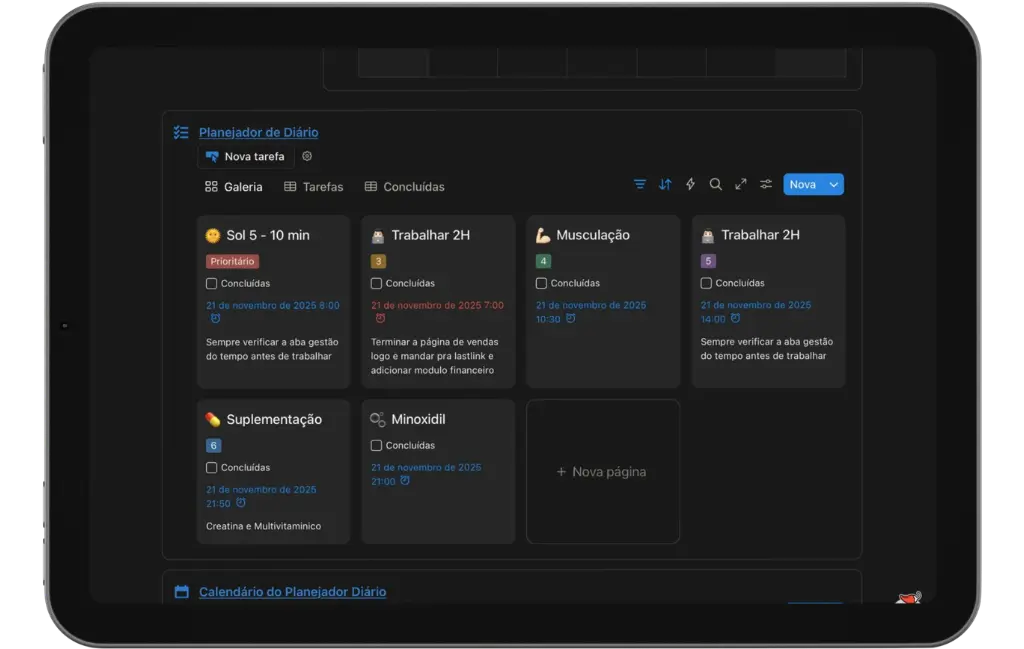Add a card with Nova página

602,471
